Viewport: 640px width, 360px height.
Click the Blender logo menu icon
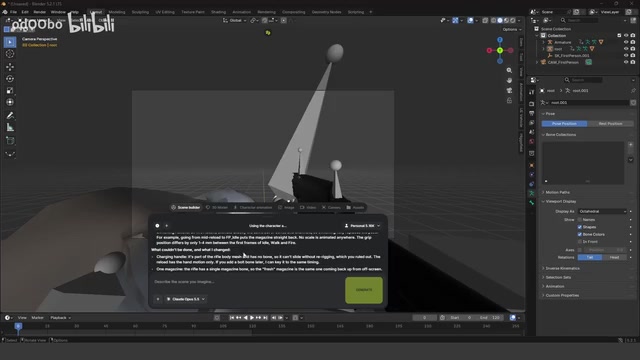5,12
